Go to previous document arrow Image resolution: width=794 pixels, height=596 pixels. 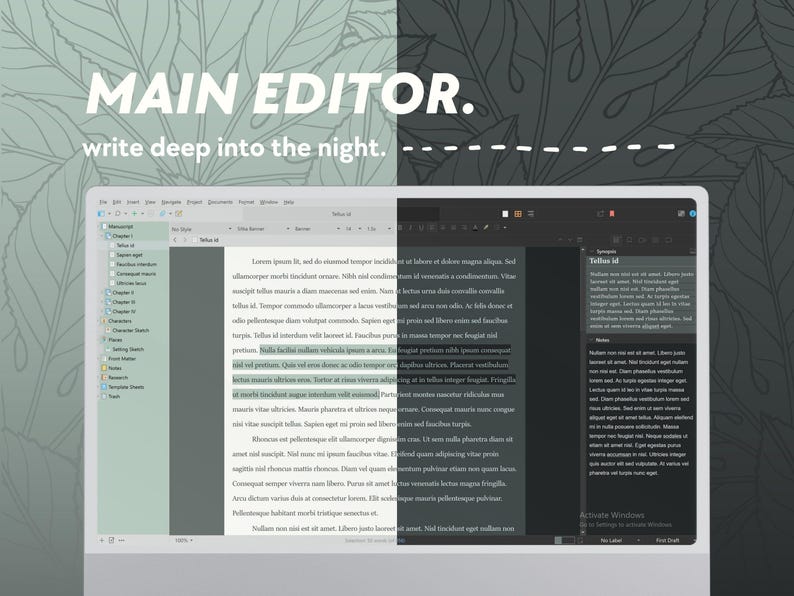(x=561, y=240)
